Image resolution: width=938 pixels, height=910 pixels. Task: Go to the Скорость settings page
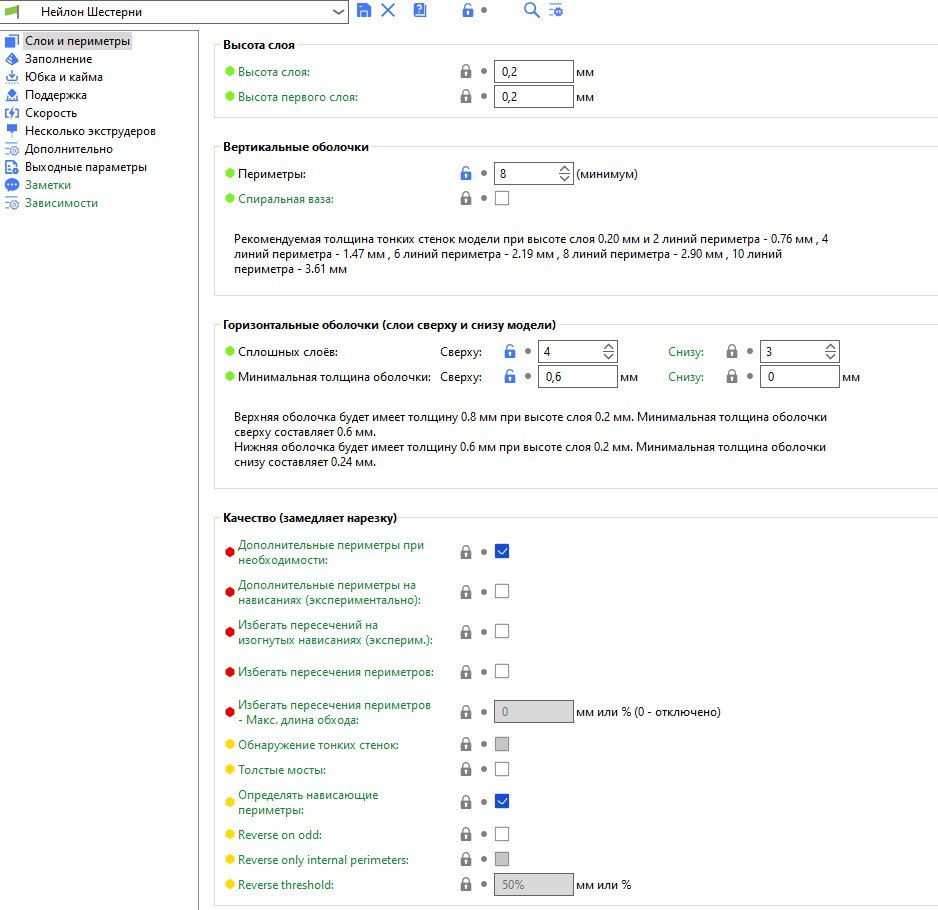point(51,113)
